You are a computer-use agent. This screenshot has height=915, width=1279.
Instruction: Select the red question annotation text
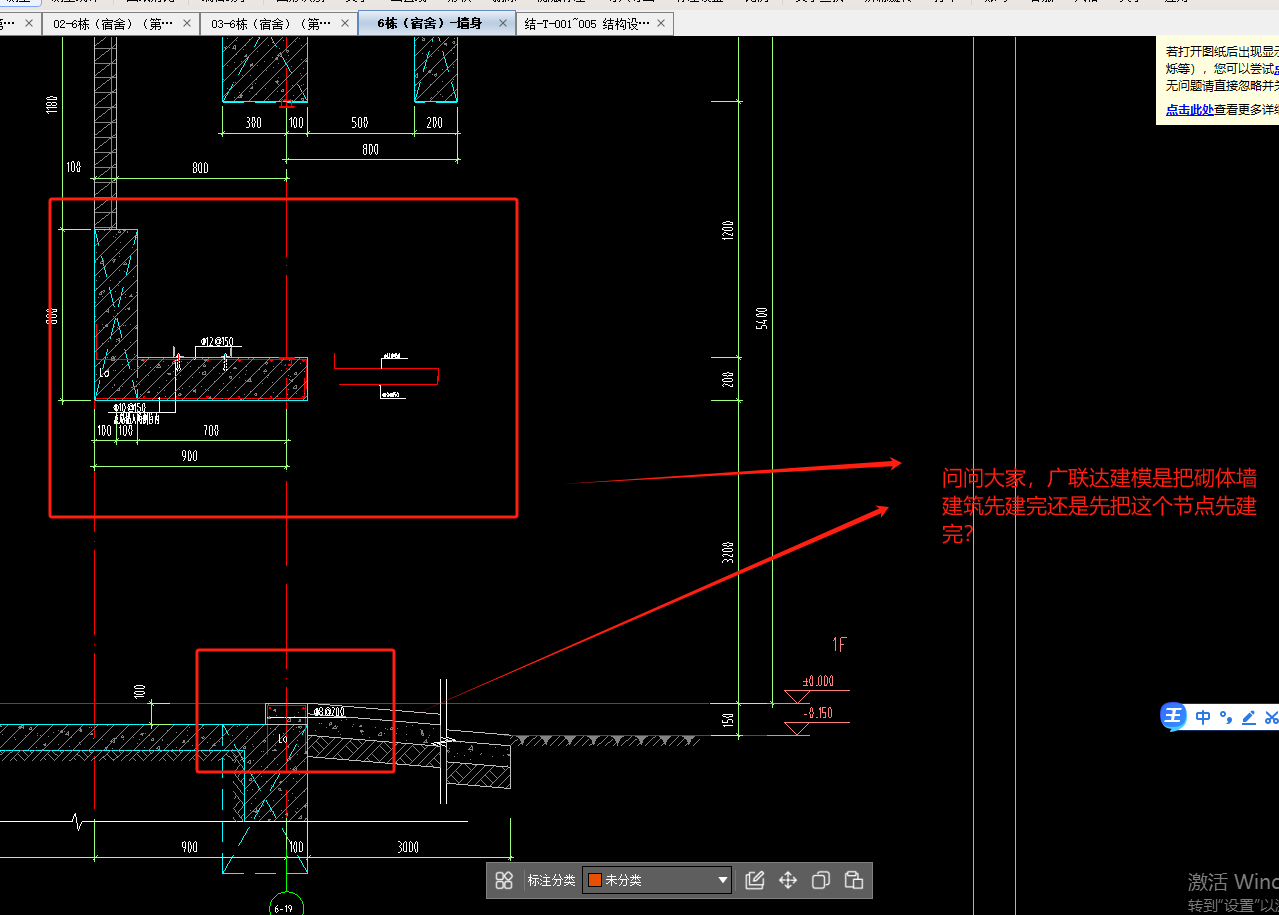point(1099,506)
